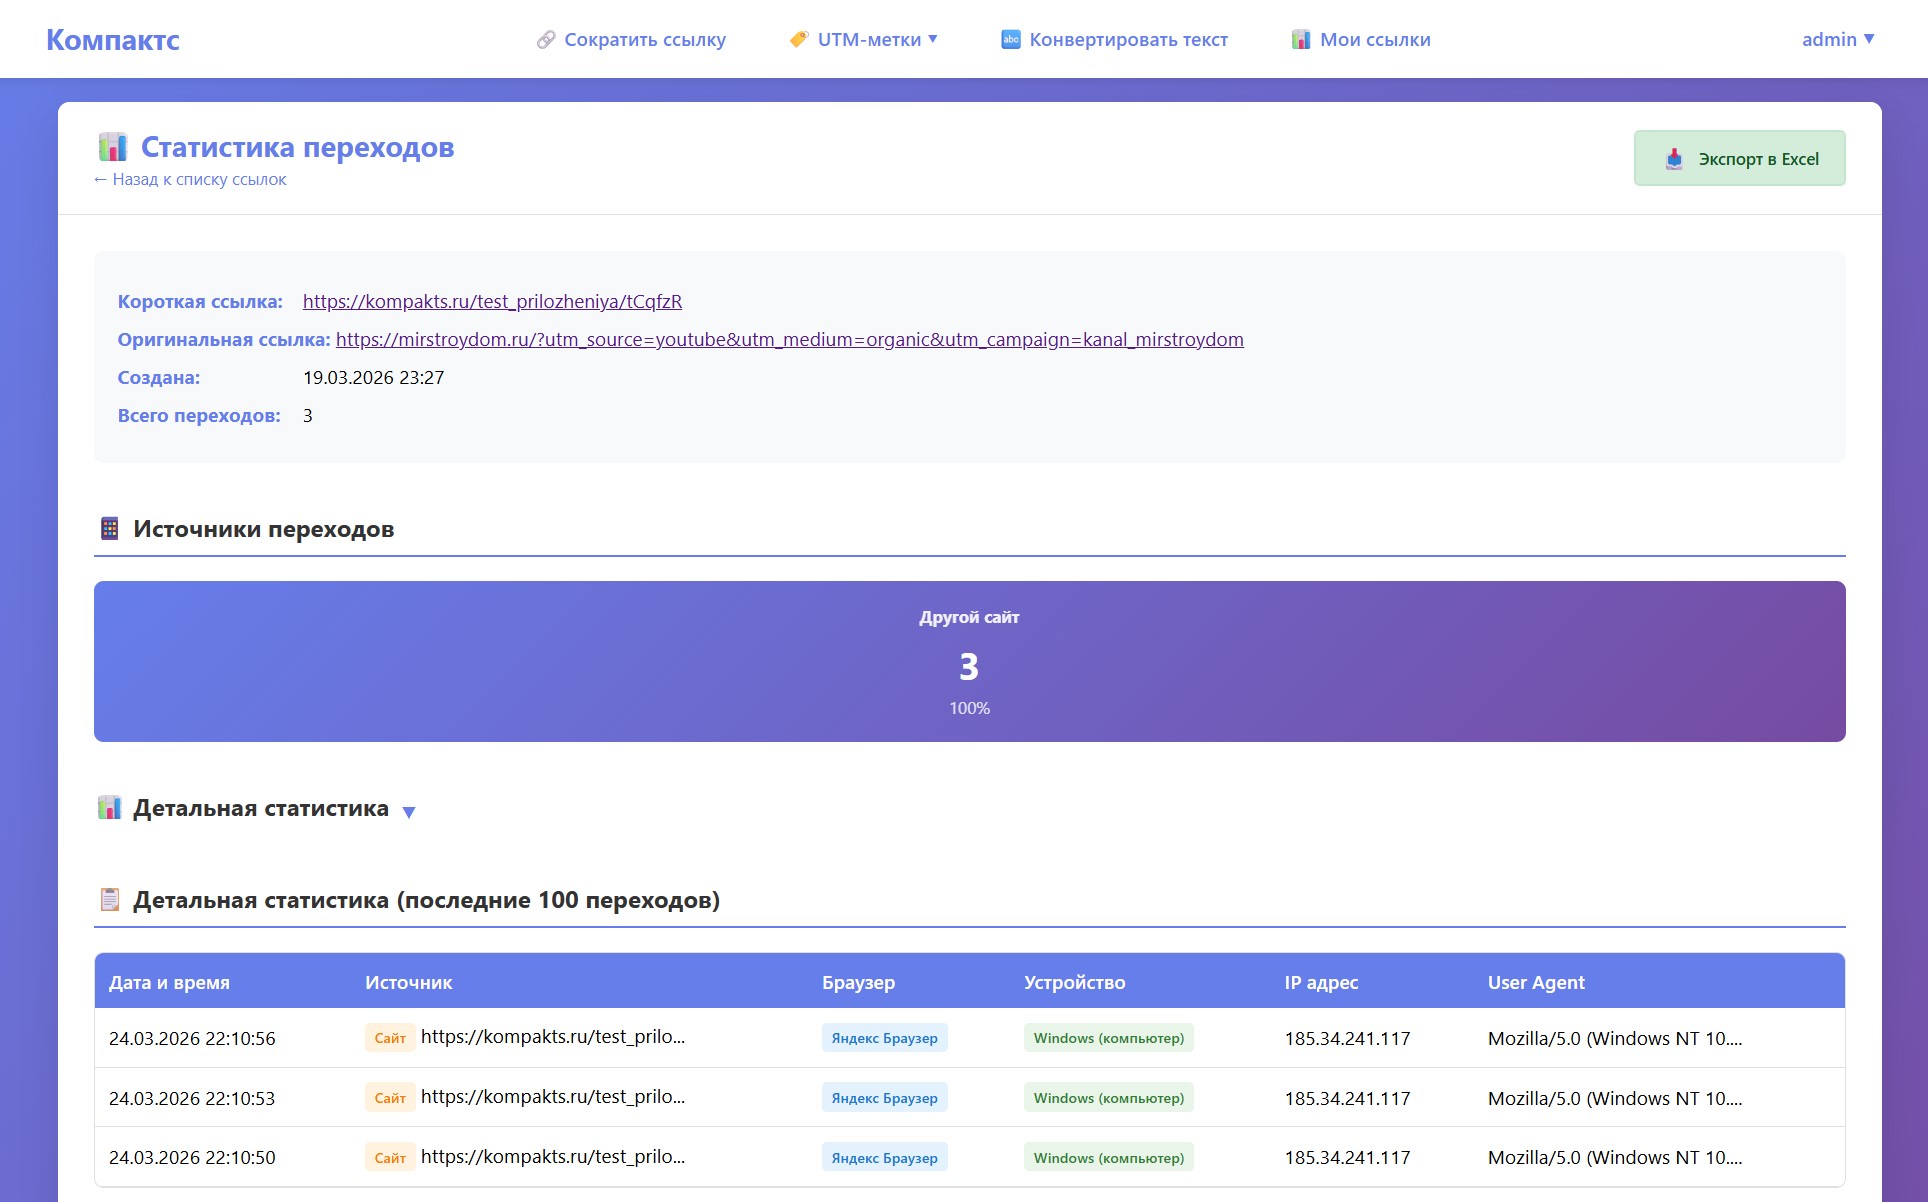Go to Сократить ссылку page

click(644, 40)
